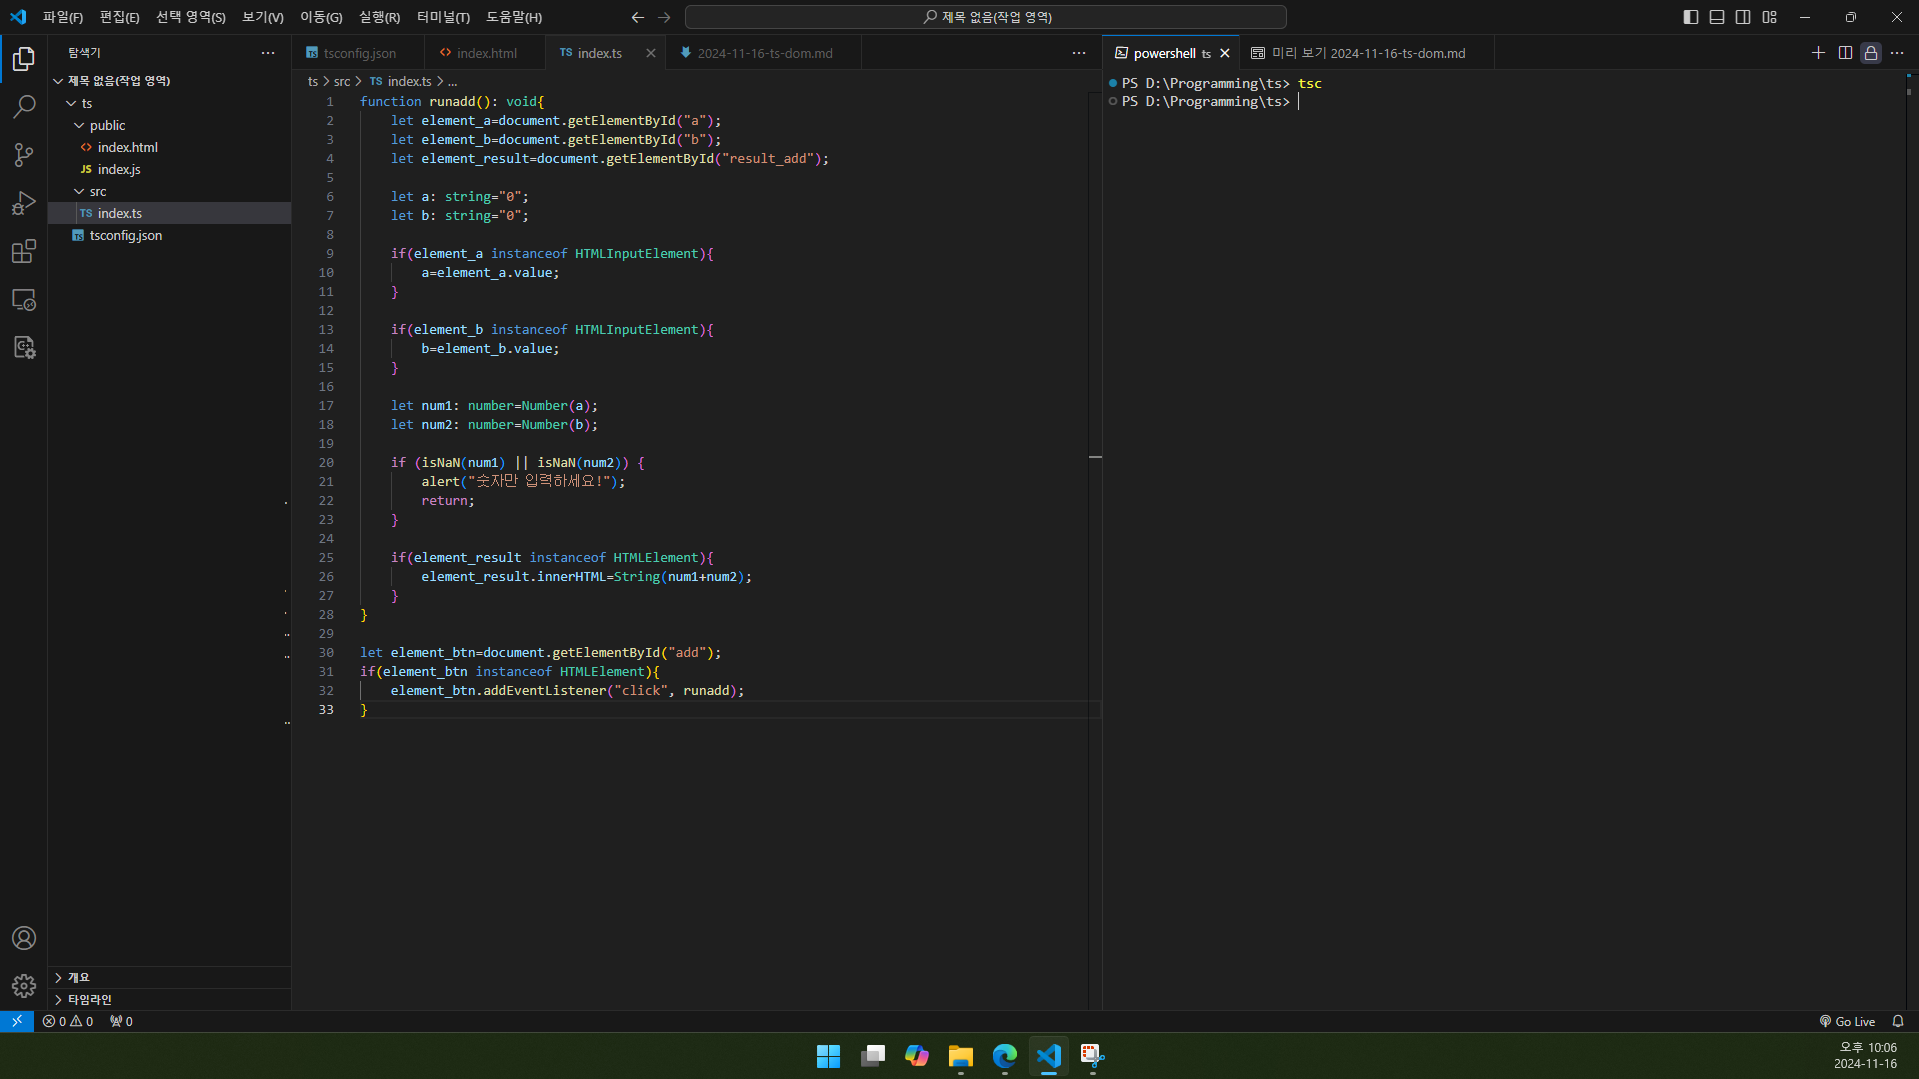Navigate back with the arrow button
The width and height of the screenshot is (1919, 1079).
coord(638,17)
